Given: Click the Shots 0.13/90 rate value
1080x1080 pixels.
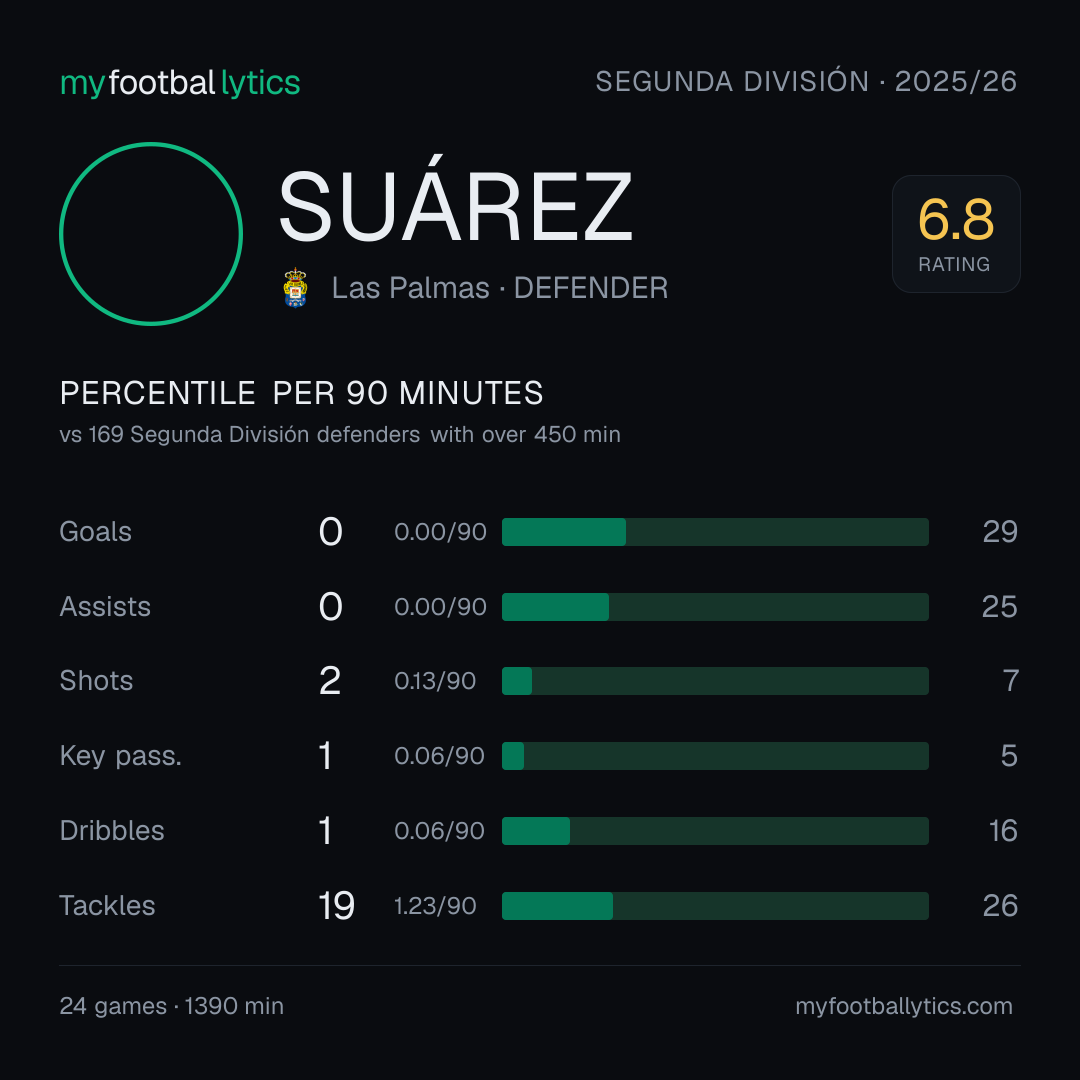Looking at the screenshot, I should coord(435,681).
